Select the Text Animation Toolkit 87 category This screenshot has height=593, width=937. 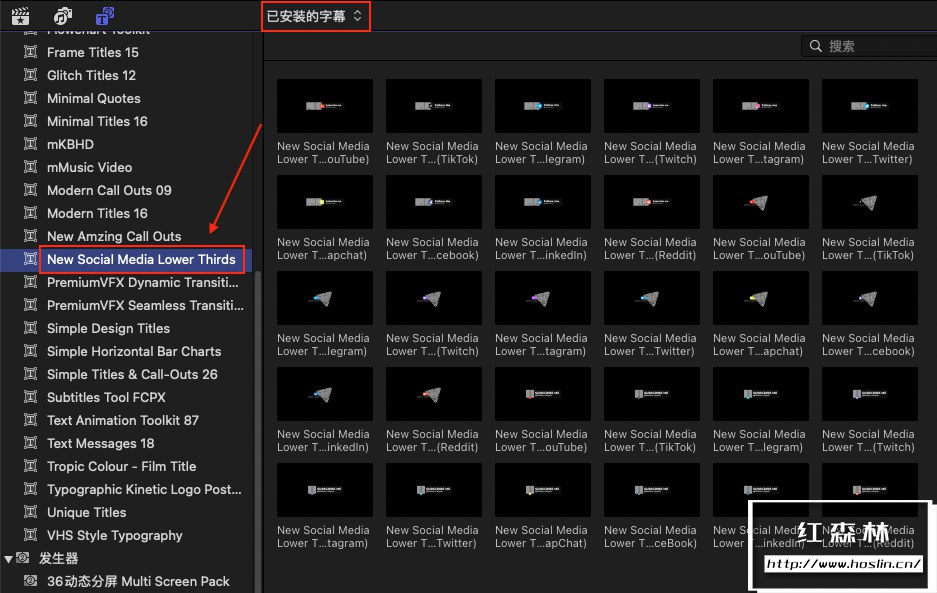pyautogui.click(x=125, y=421)
